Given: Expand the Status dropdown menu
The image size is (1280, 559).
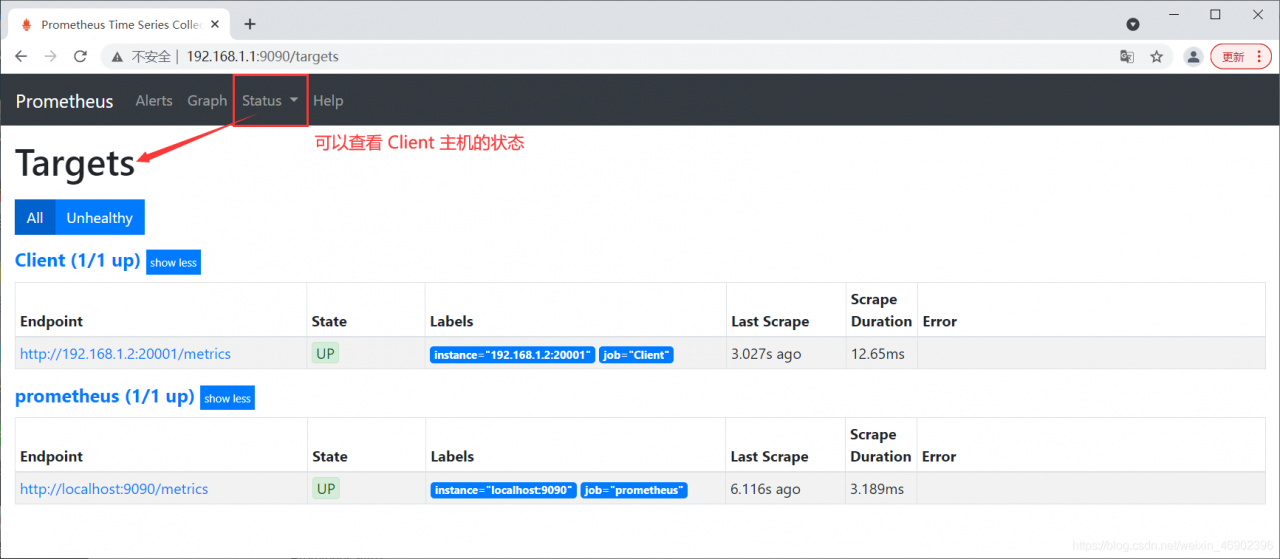Looking at the screenshot, I should pos(270,101).
